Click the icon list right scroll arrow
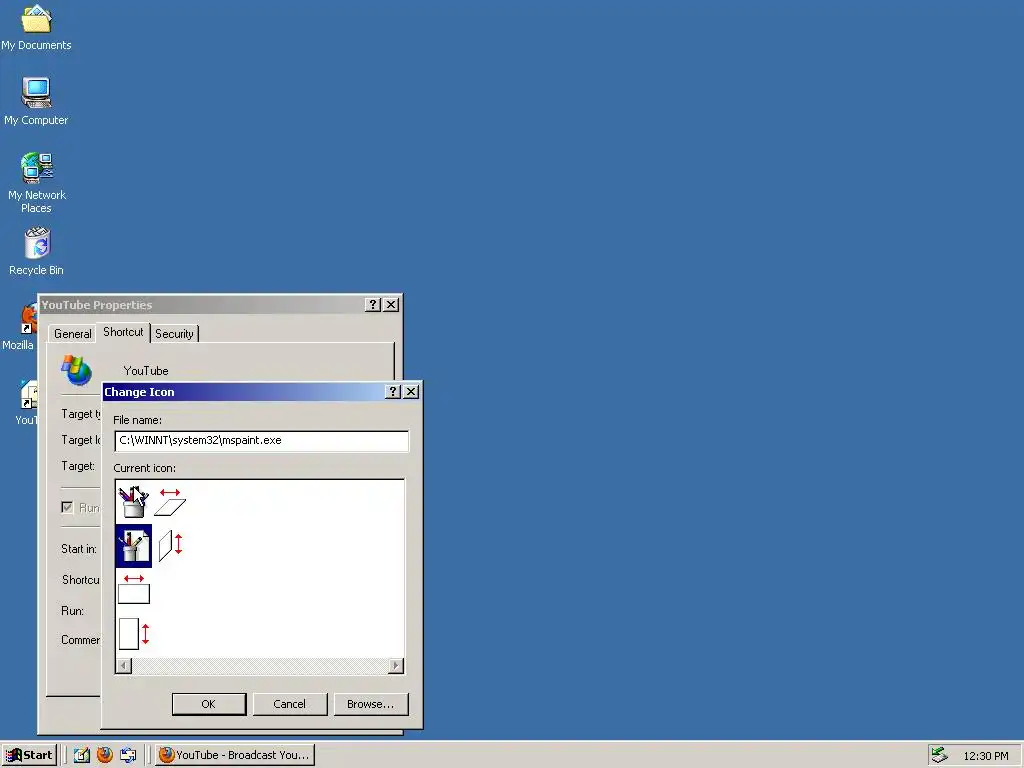Viewport: 1024px width, 768px height. click(396, 665)
